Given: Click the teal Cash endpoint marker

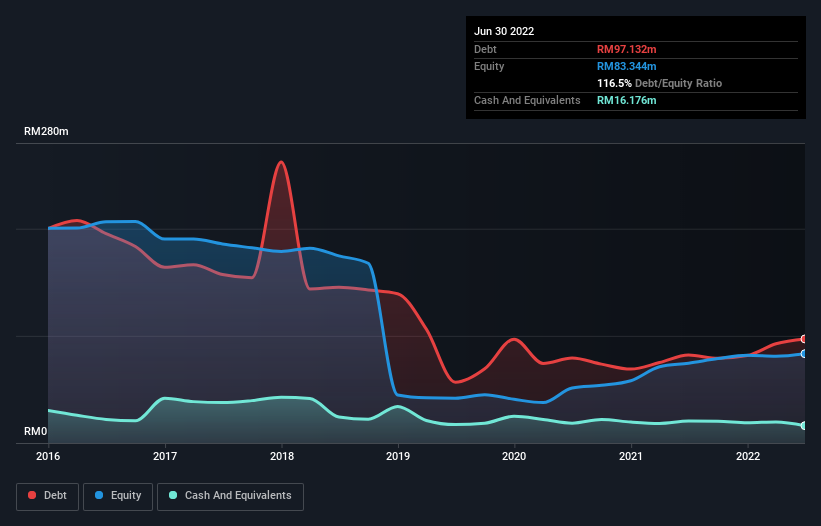Looking at the screenshot, I should [x=804, y=426].
